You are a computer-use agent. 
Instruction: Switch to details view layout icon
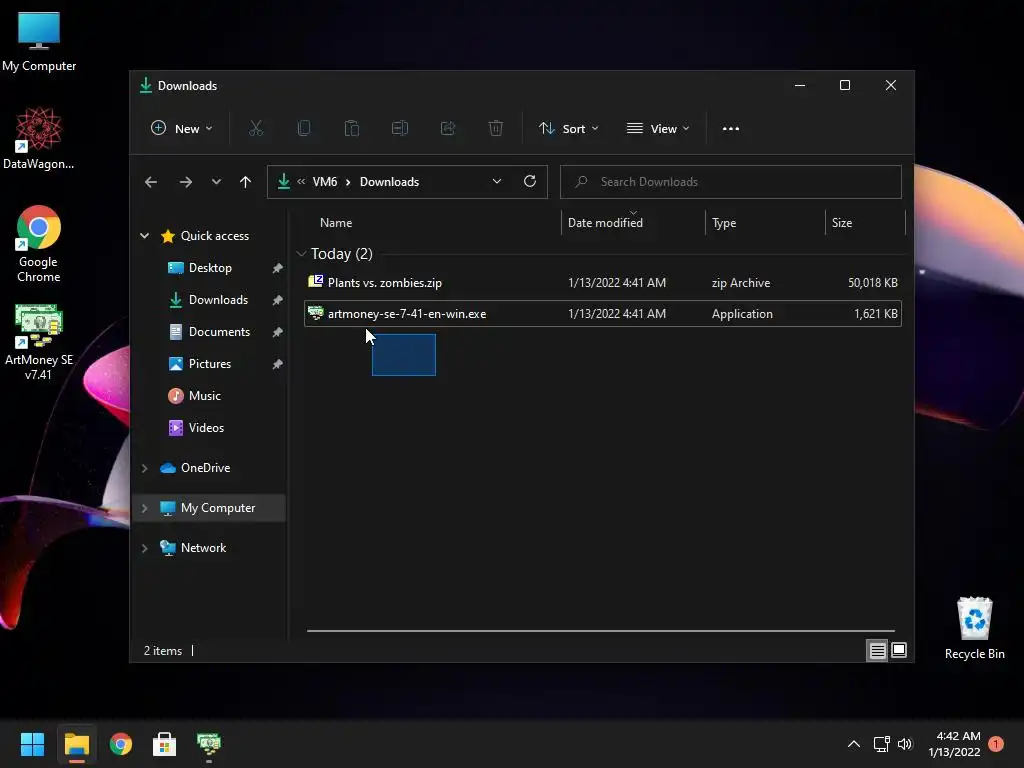[878, 650]
